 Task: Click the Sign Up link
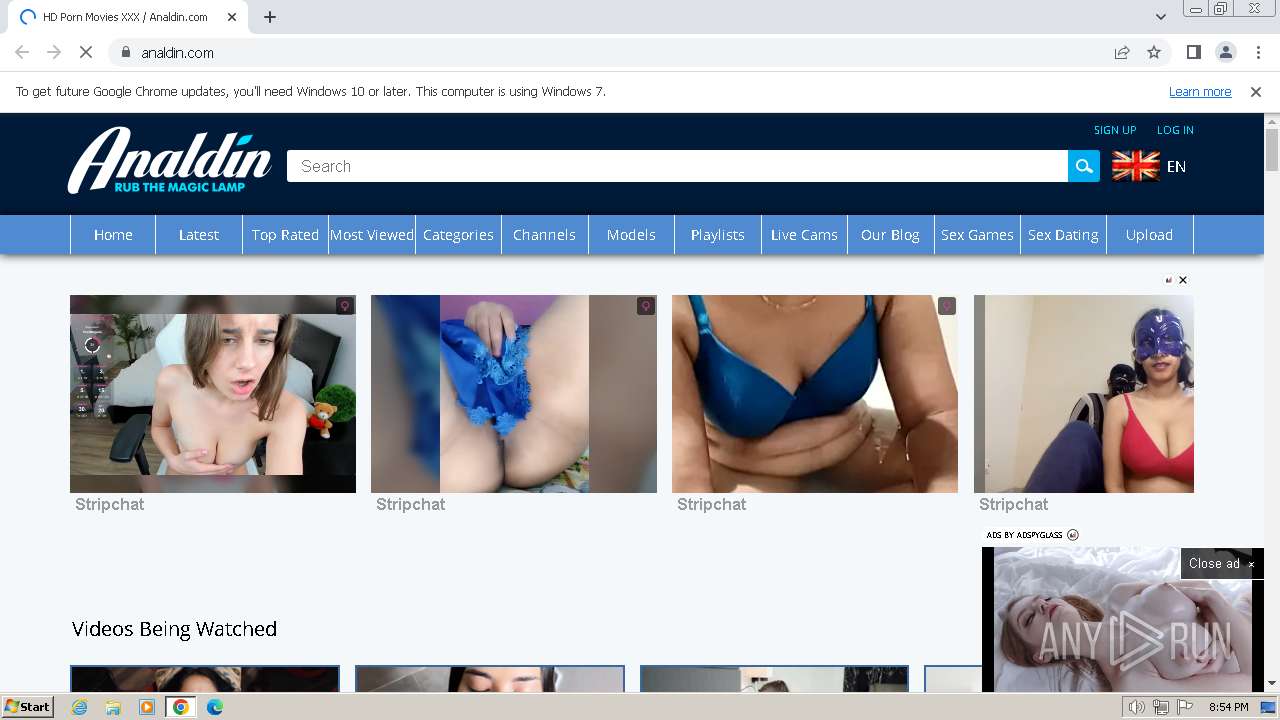click(1115, 130)
